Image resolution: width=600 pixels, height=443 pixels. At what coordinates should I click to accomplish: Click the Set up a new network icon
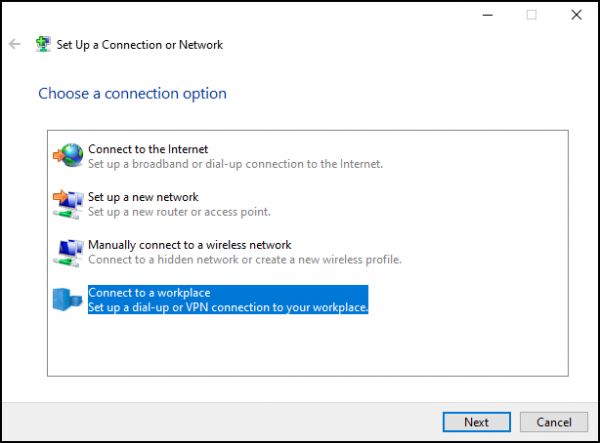click(67, 203)
